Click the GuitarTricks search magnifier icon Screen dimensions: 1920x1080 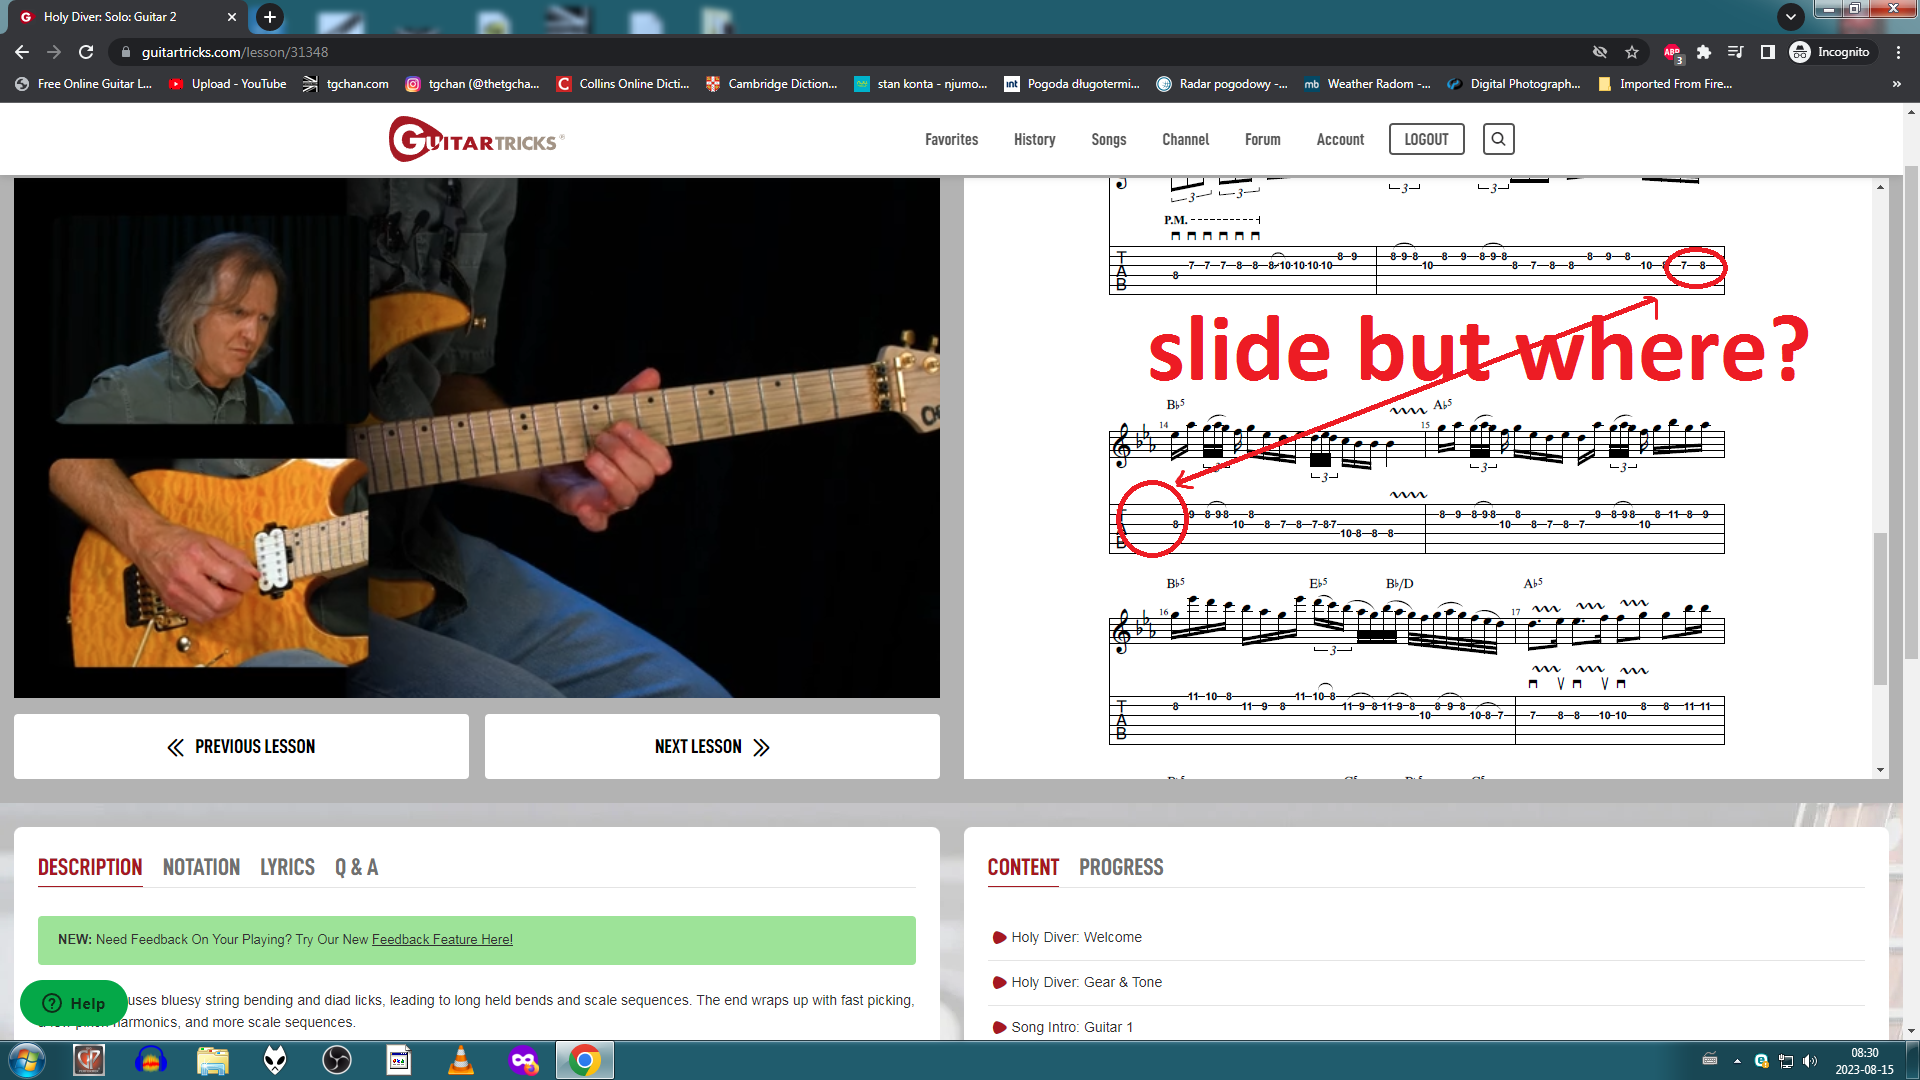[x=1498, y=139]
